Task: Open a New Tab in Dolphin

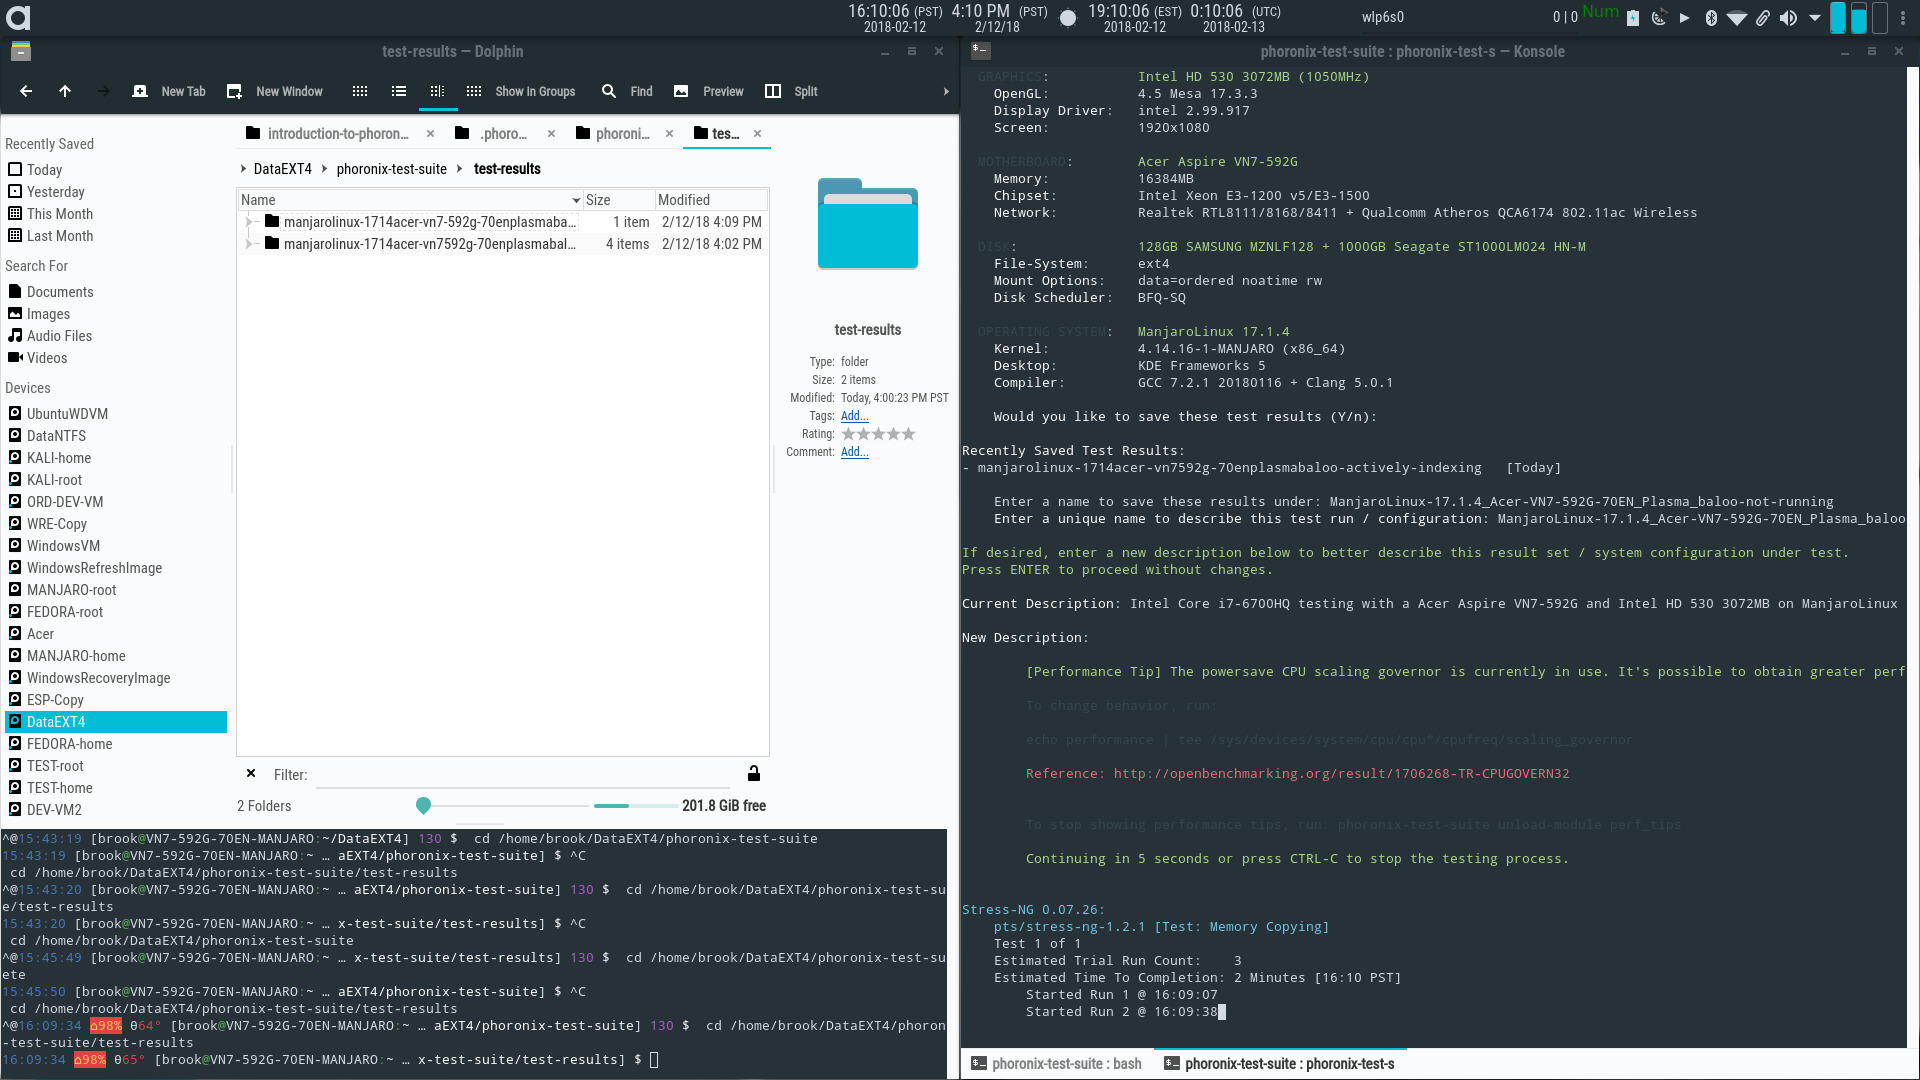Action: [x=169, y=91]
